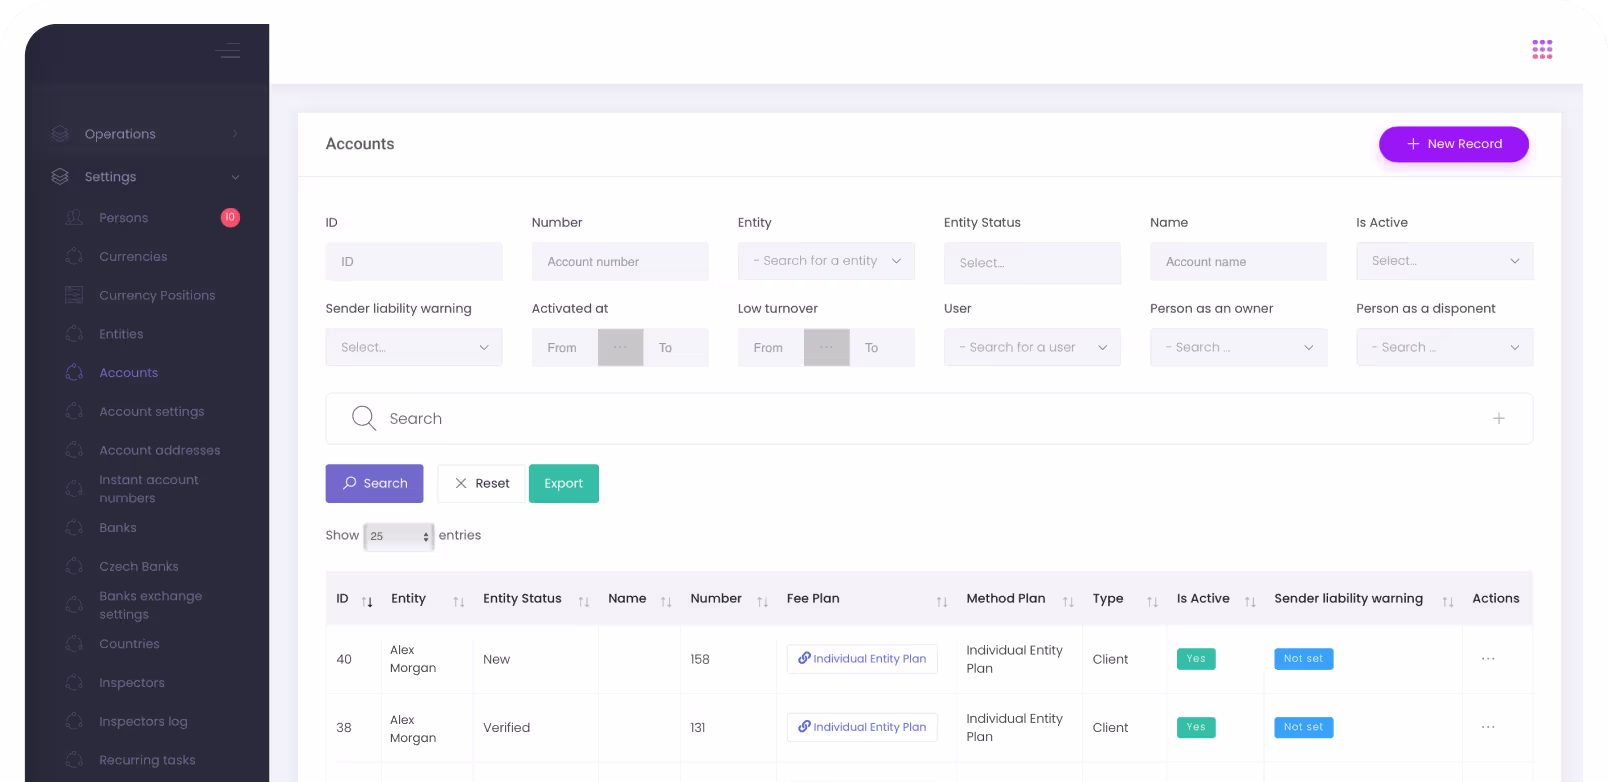This screenshot has height=782, width=1608.
Task: Open the User search dropdown
Action: click(1032, 347)
